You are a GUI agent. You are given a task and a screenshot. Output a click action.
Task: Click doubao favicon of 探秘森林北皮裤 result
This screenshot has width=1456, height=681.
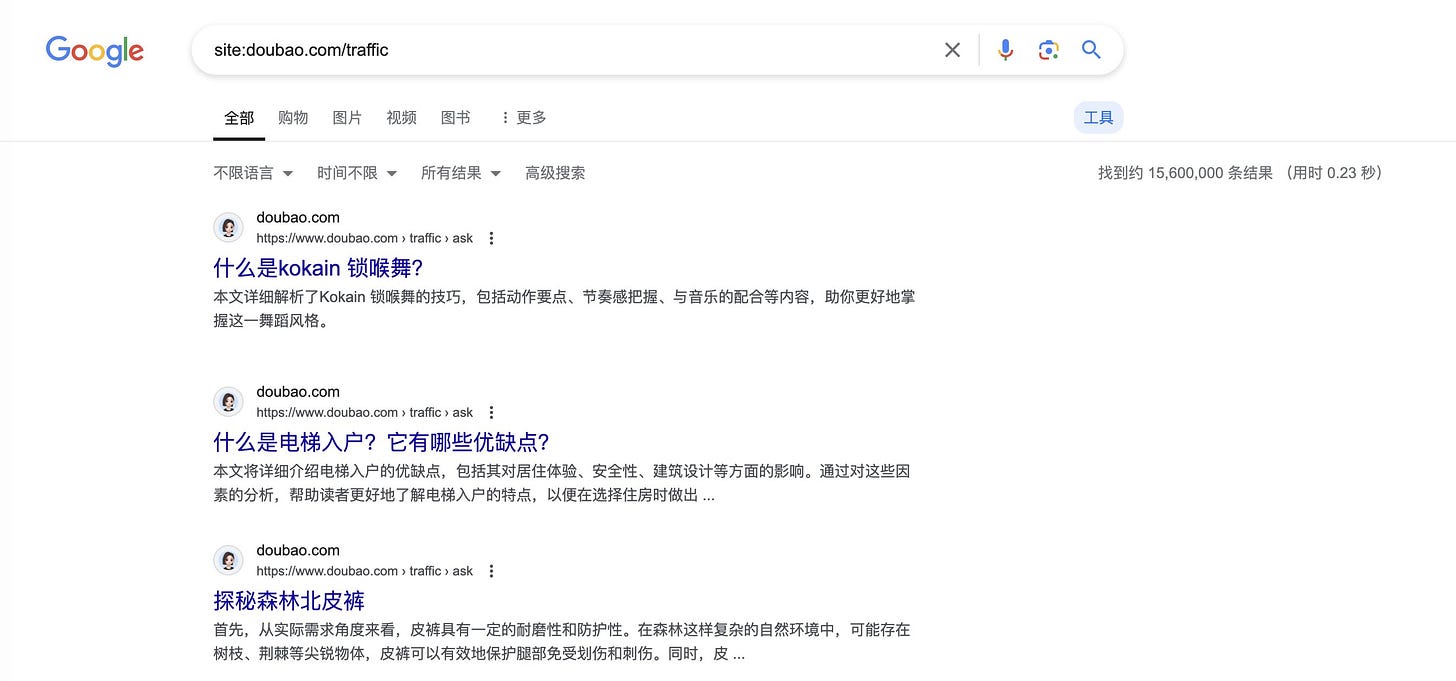pyautogui.click(x=228, y=561)
